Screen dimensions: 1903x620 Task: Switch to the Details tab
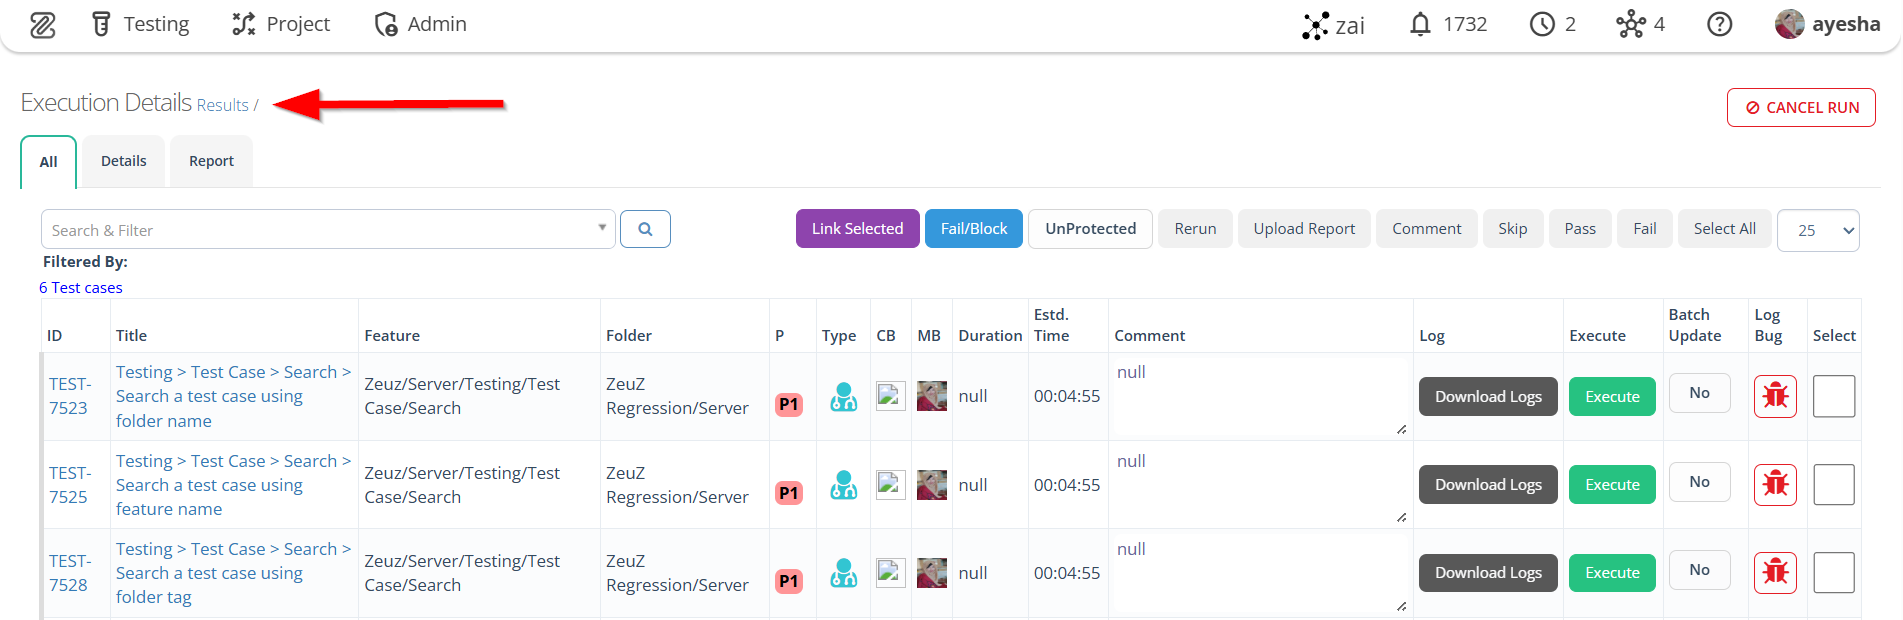(124, 161)
